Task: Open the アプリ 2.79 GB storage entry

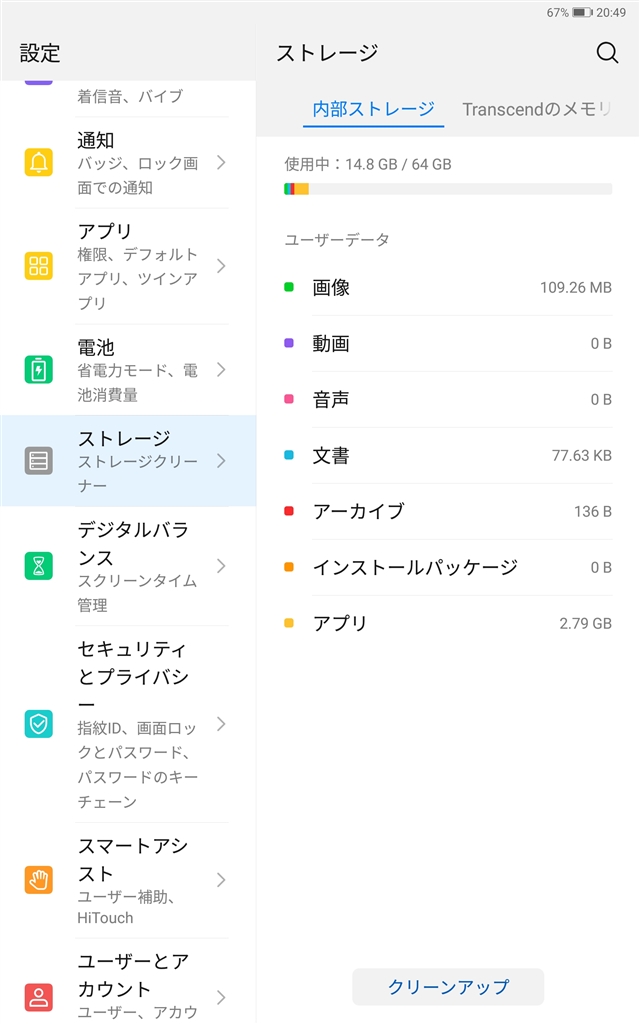Action: [x=447, y=623]
